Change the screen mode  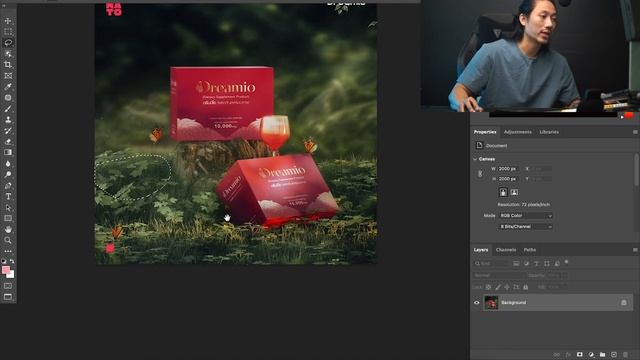coord(8,297)
